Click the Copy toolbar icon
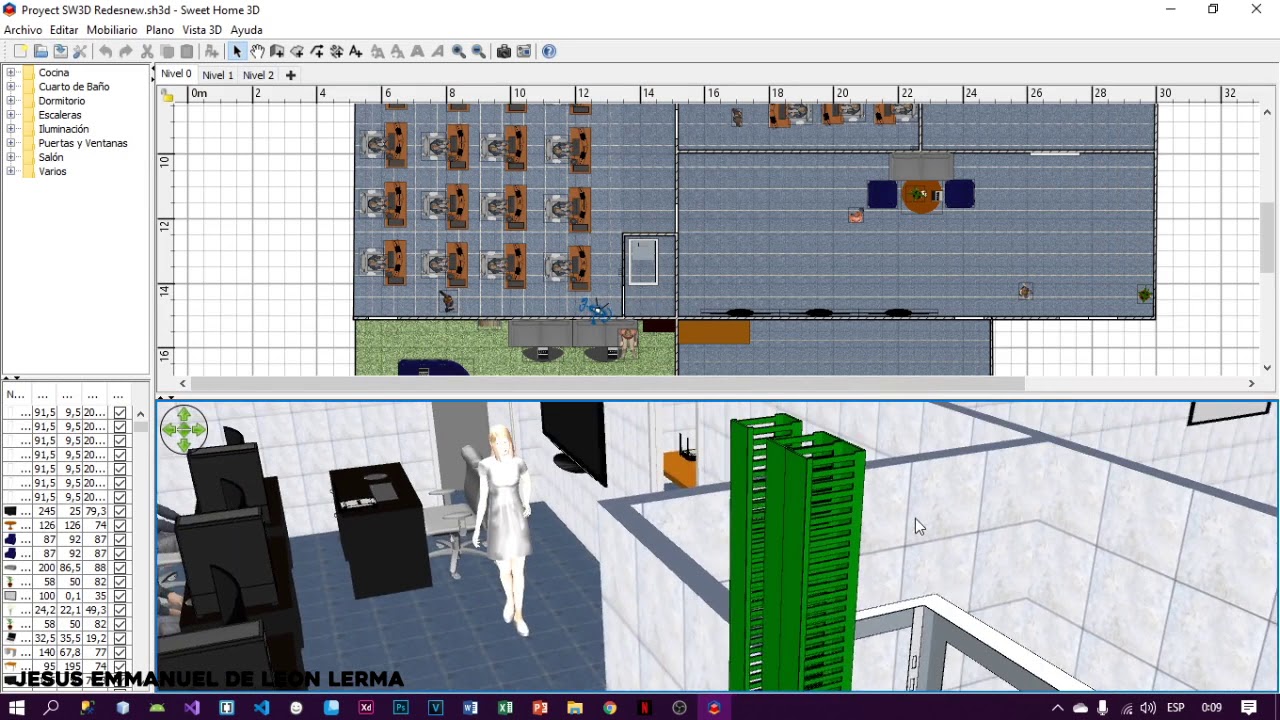This screenshot has width=1280, height=720. pyautogui.click(x=167, y=51)
